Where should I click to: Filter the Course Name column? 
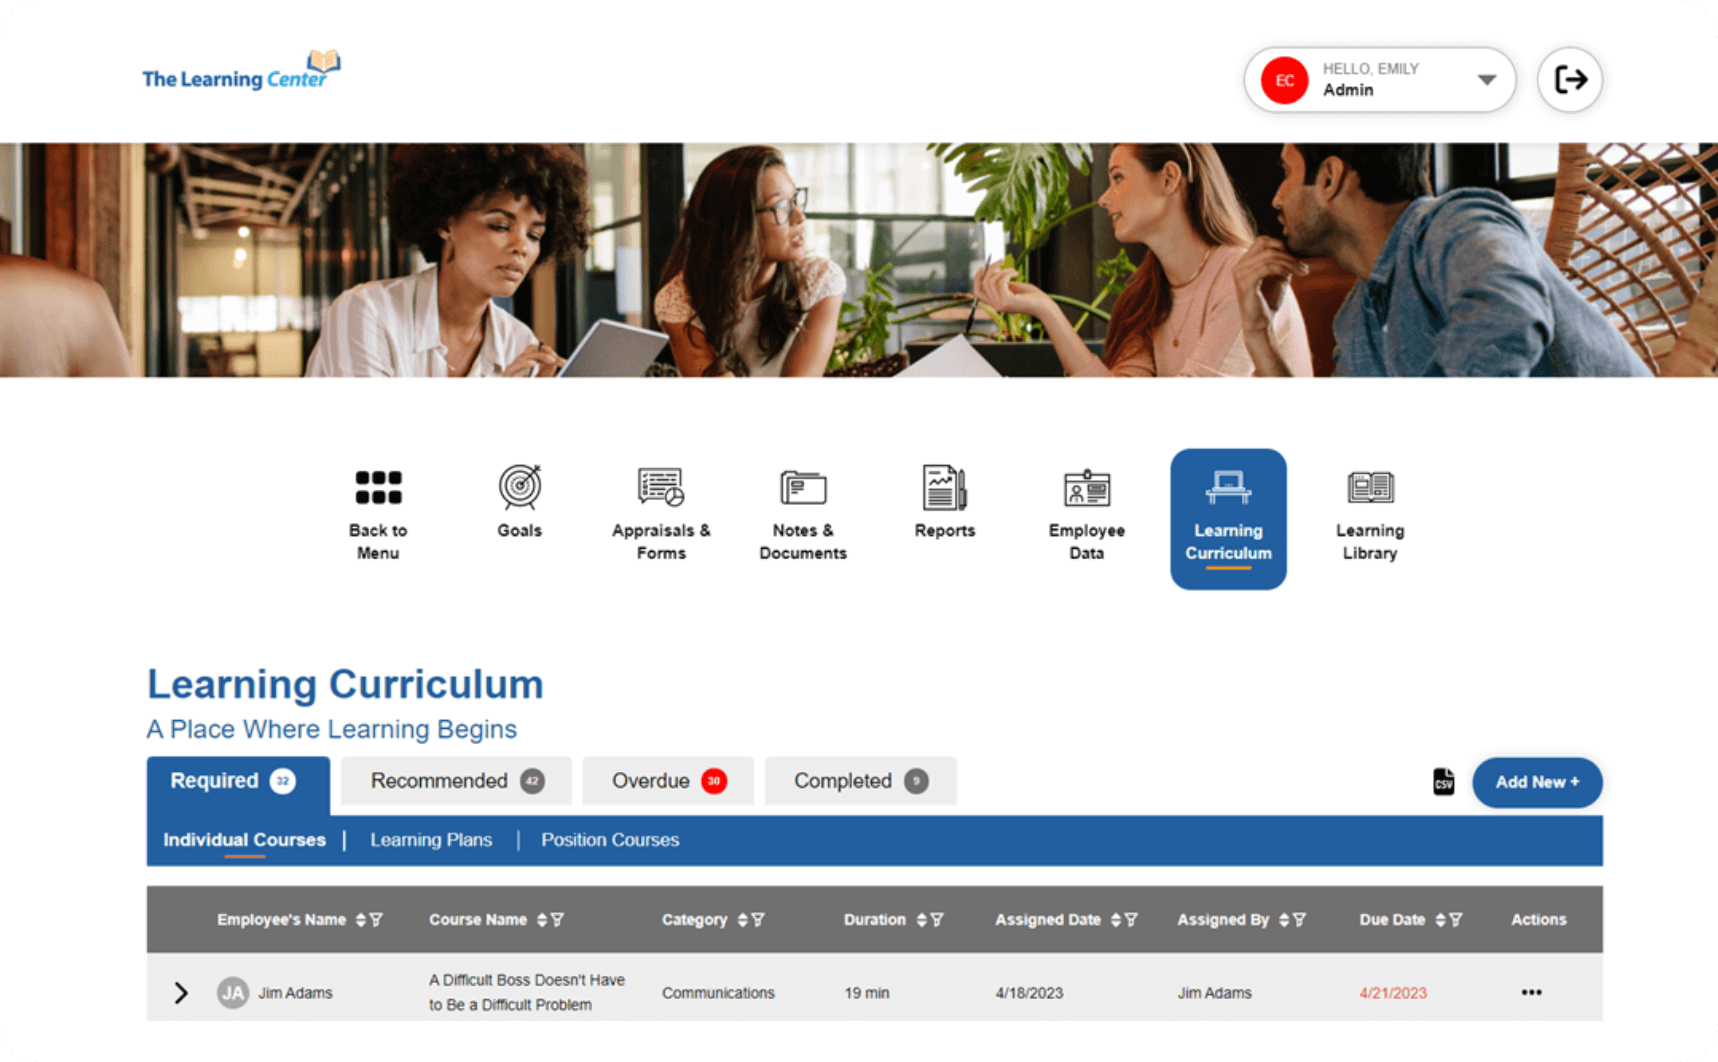pyautogui.click(x=558, y=920)
